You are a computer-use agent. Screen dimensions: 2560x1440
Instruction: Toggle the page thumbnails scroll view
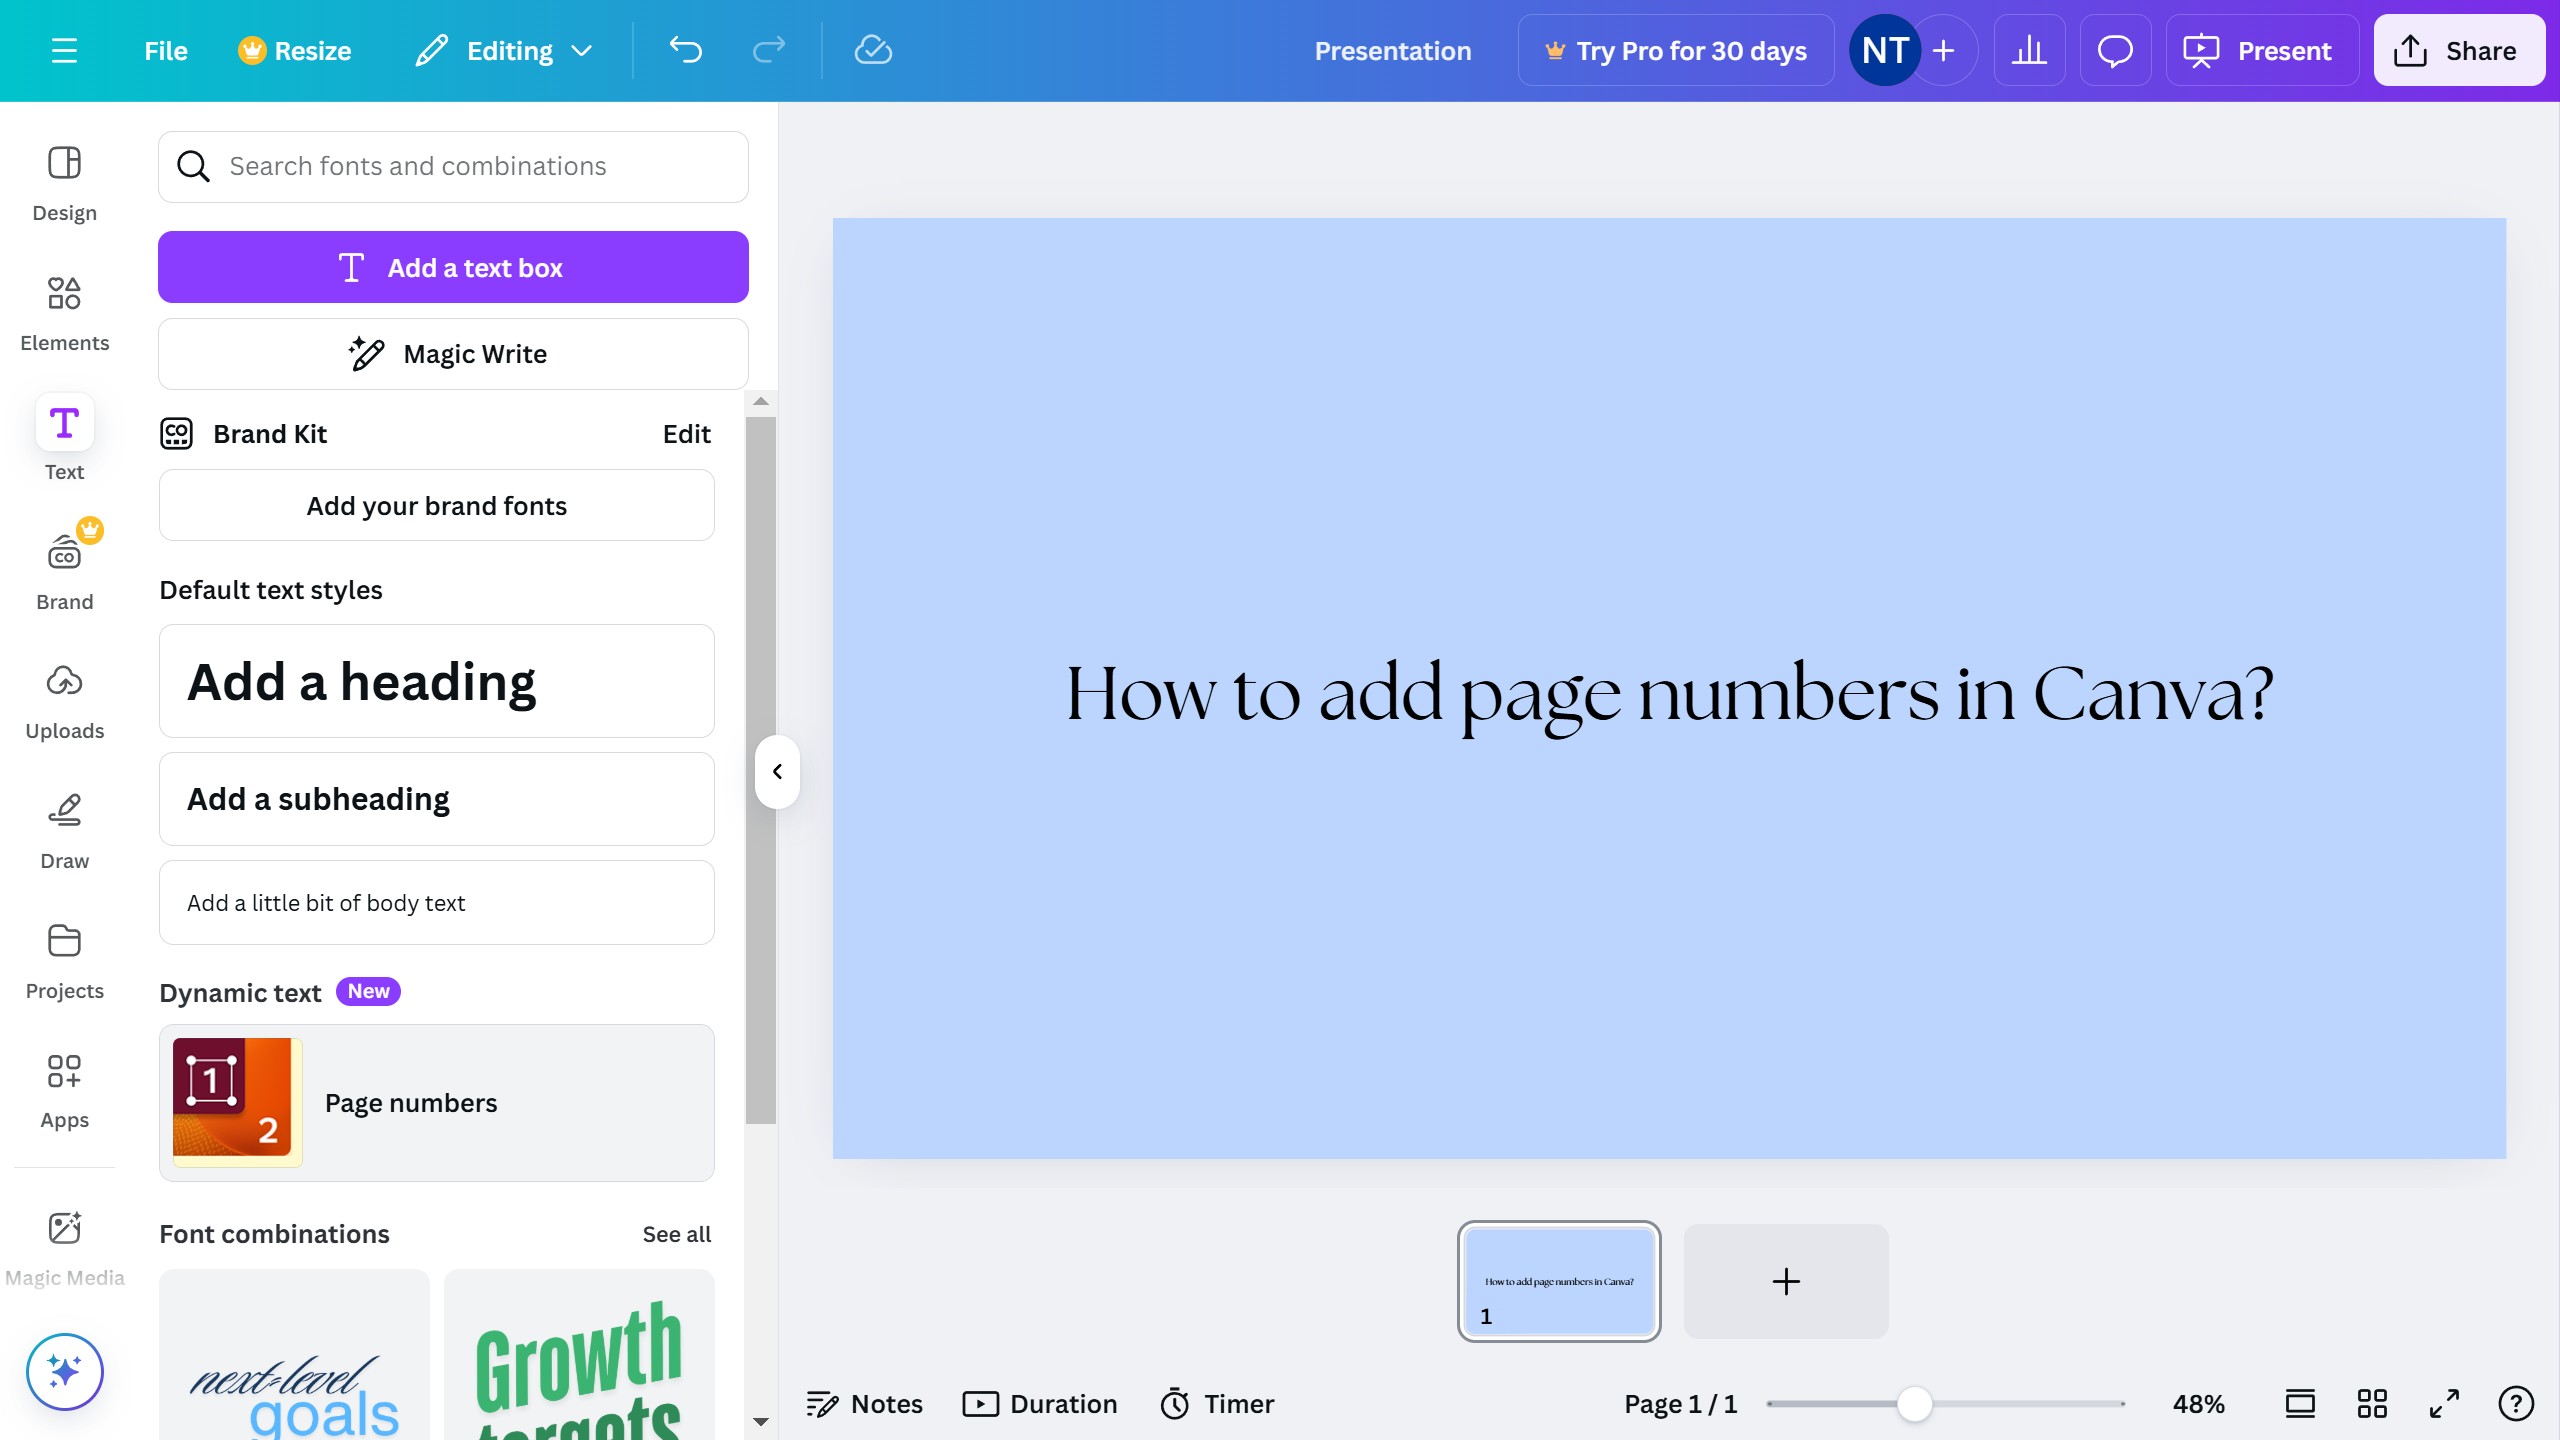coord(2300,1404)
